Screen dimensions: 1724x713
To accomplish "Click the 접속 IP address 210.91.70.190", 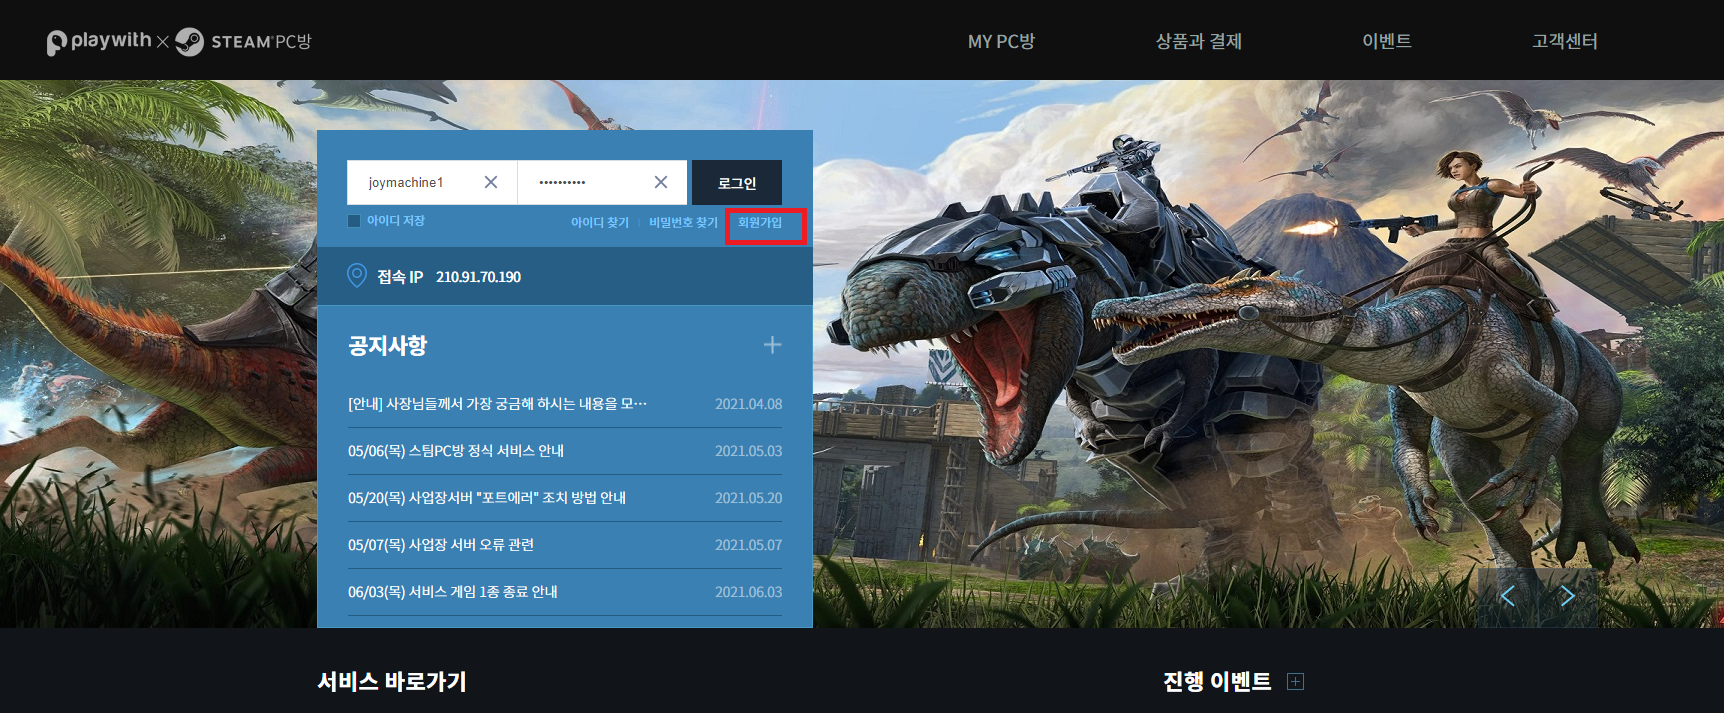I will tap(478, 277).
